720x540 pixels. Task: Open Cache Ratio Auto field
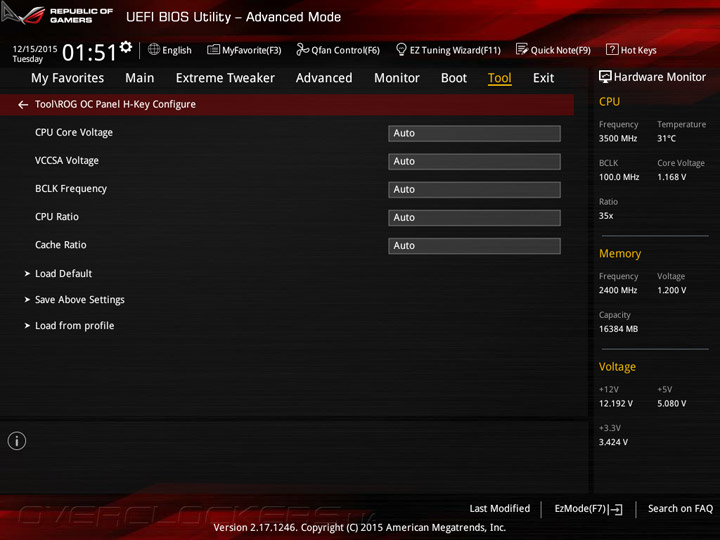[x=474, y=246]
